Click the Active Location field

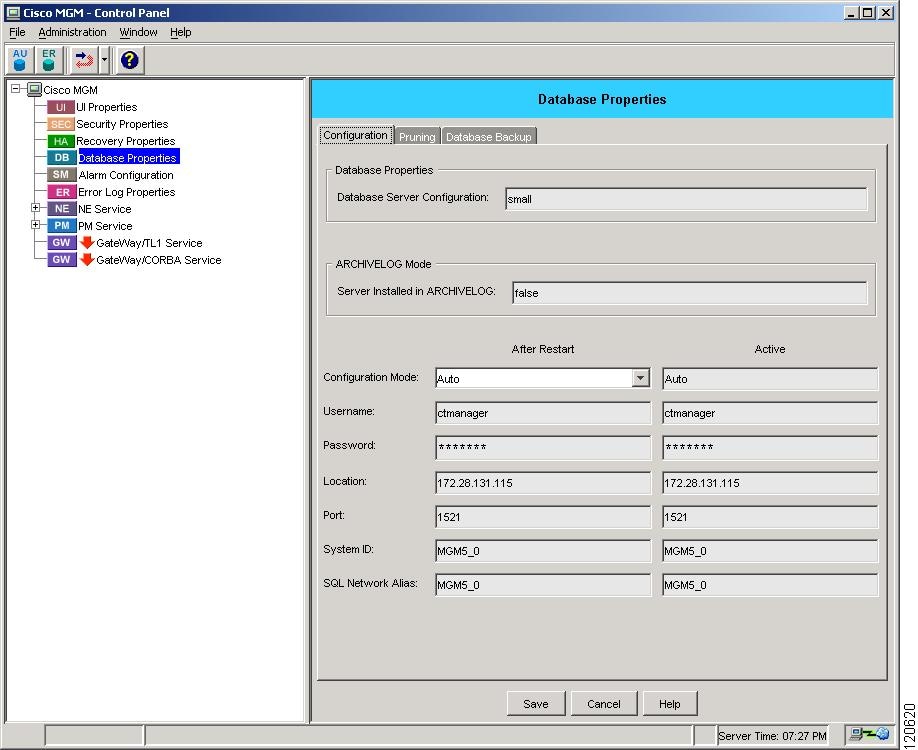pyautogui.click(x=770, y=483)
